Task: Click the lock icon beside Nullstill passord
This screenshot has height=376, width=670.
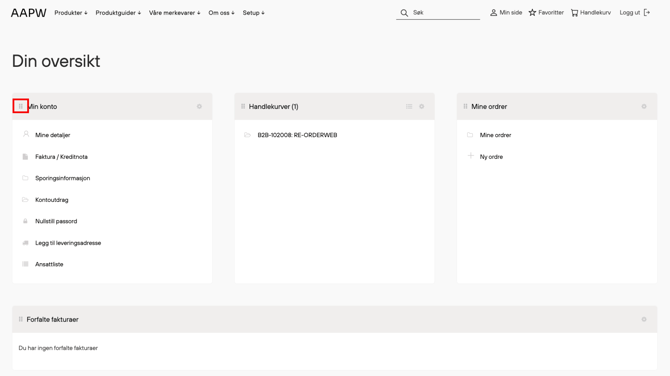Action: click(x=25, y=221)
